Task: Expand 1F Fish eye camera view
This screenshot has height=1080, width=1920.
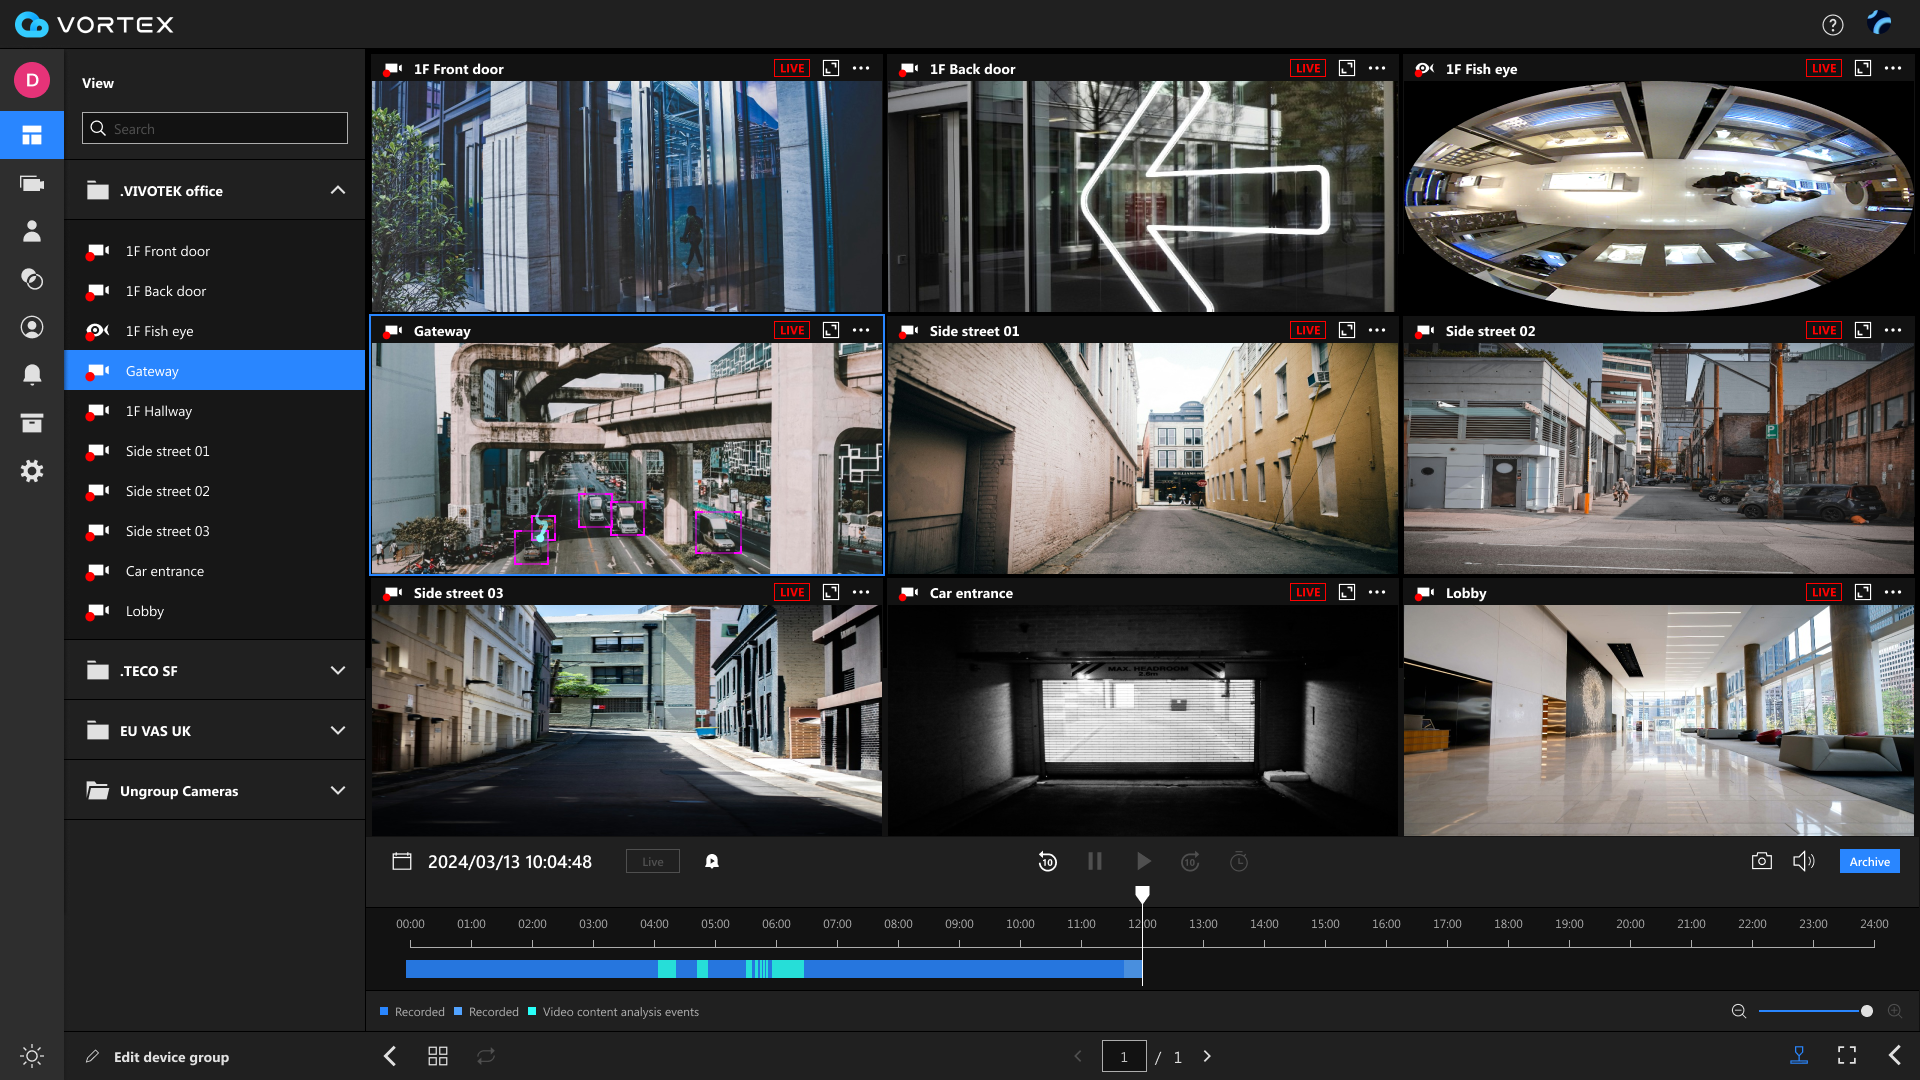Action: click(1862, 68)
